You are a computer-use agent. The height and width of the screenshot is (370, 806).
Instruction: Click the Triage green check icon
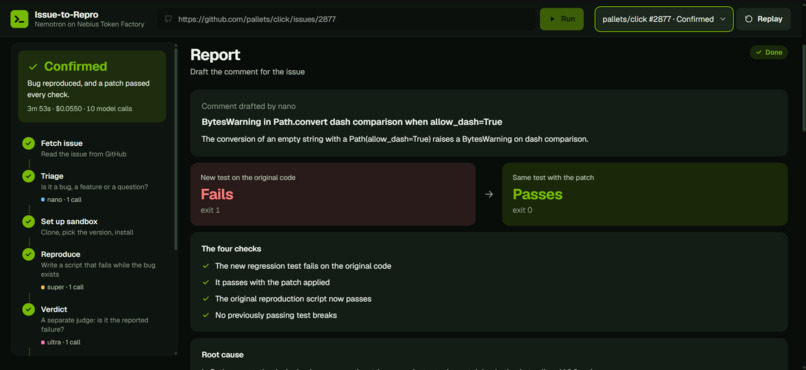(28, 176)
